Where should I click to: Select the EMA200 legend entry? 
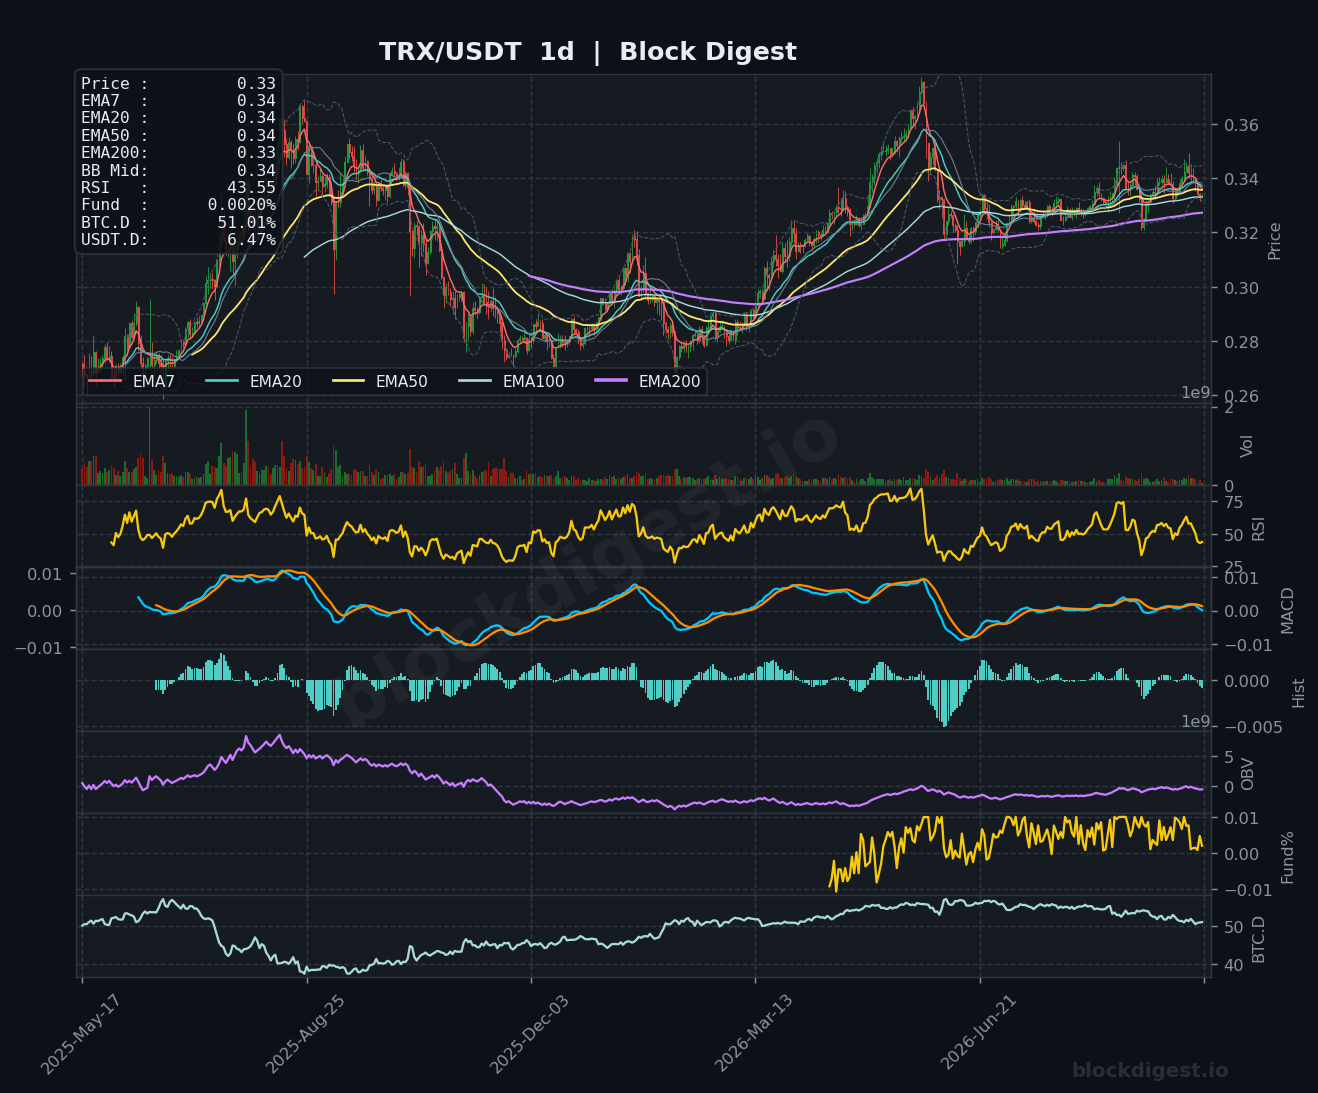click(x=647, y=381)
